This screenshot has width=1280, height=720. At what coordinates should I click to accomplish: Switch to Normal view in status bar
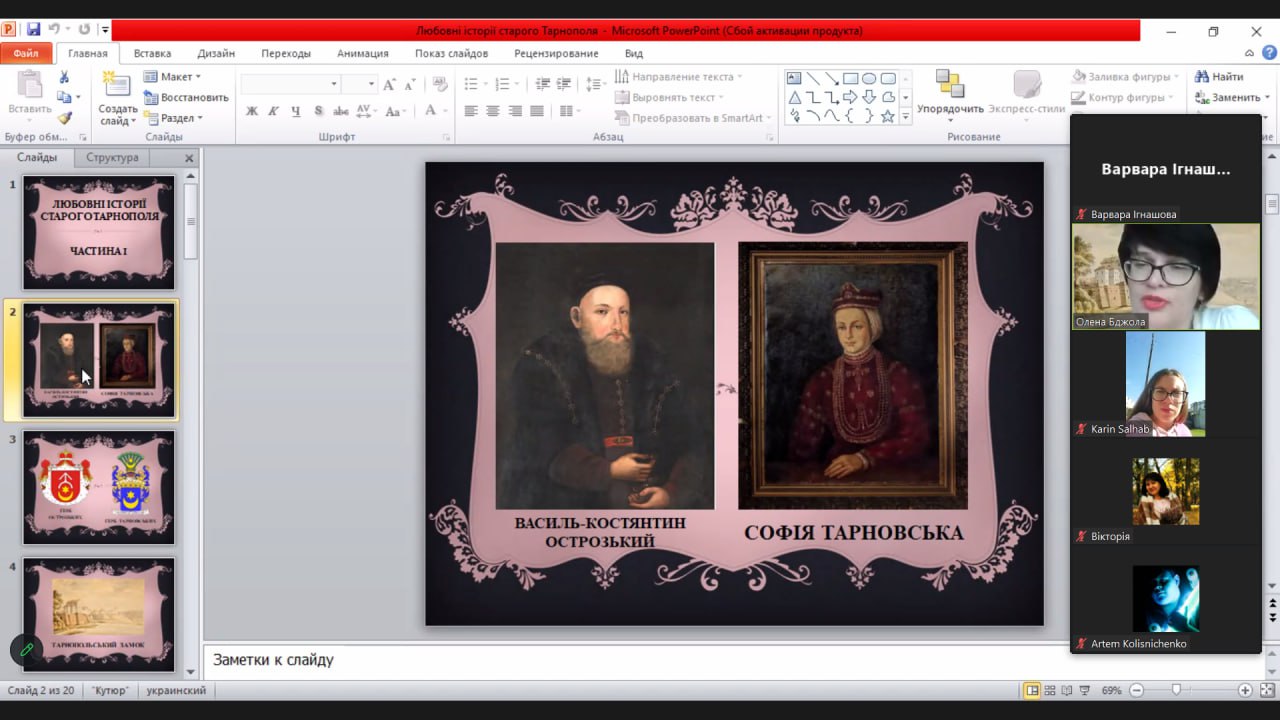tap(1032, 690)
